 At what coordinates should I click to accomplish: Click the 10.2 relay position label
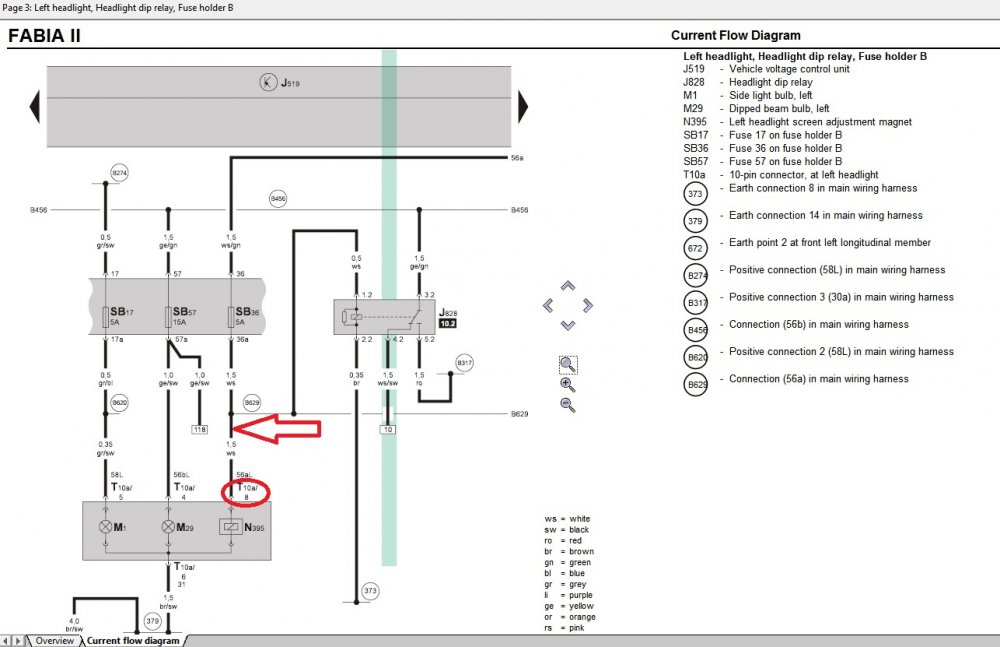pos(448,324)
